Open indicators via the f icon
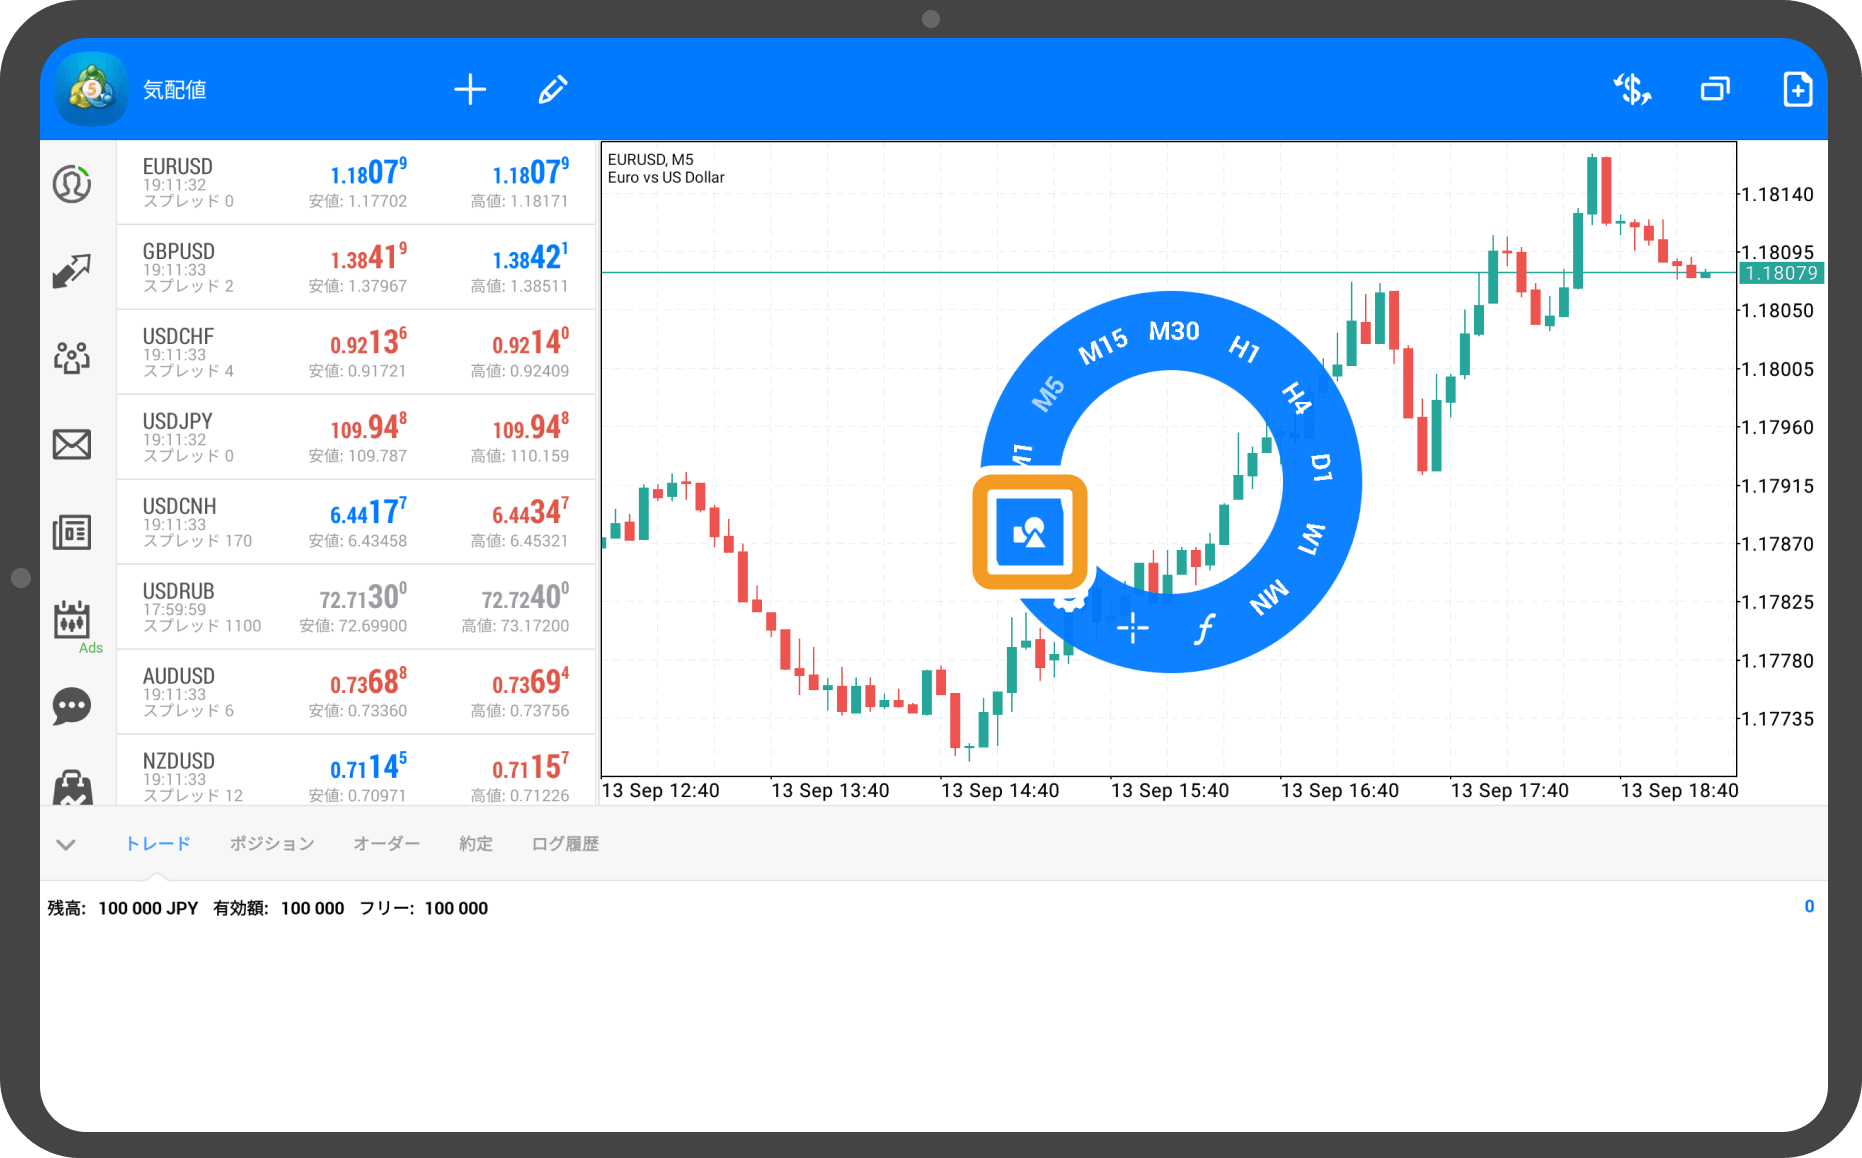Image resolution: width=1862 pixels, height=1158 pixels. [x=1205, y=629]
